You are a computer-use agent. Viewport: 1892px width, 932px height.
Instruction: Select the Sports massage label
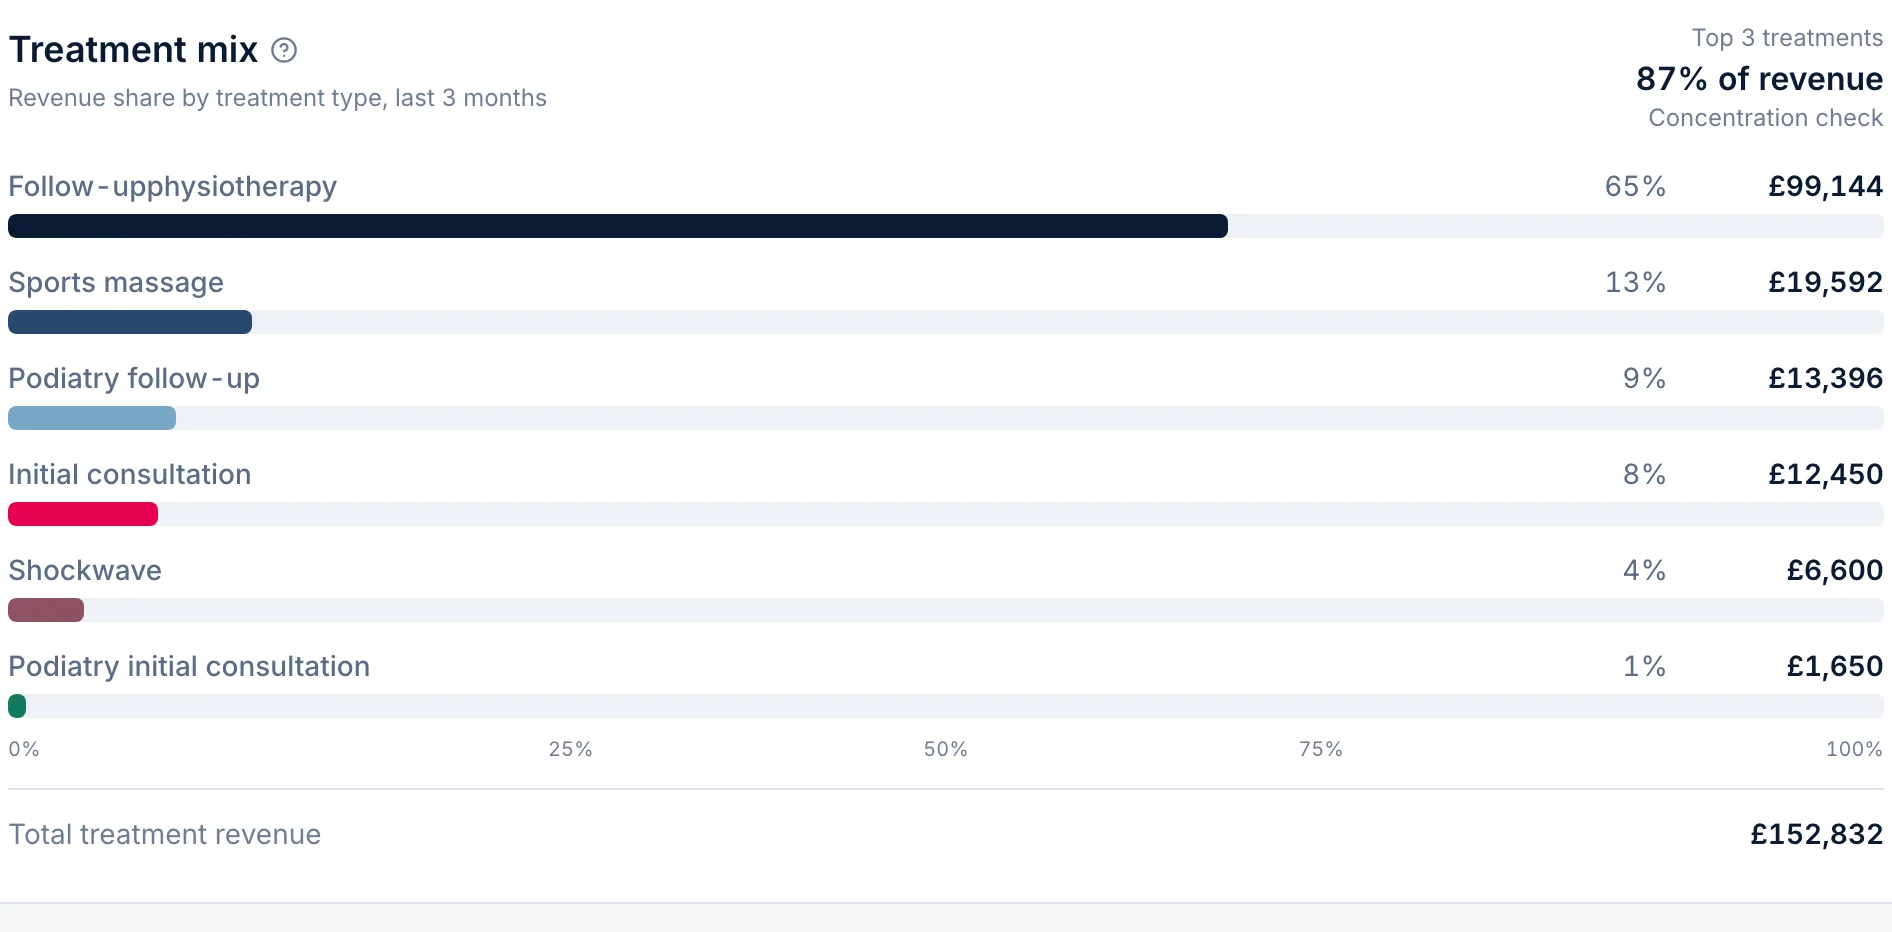(x=116, y=283)
